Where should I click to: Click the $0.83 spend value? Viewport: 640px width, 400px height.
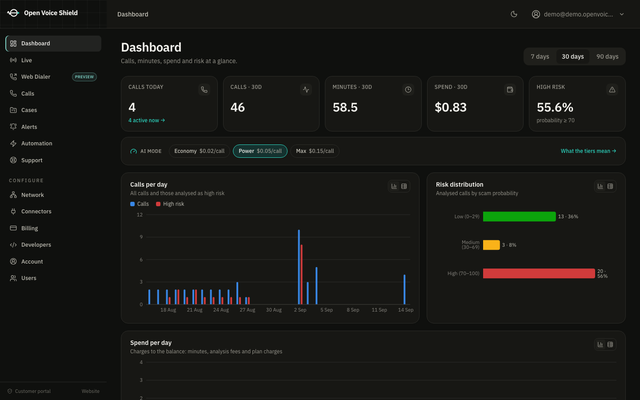coord(451,107)
